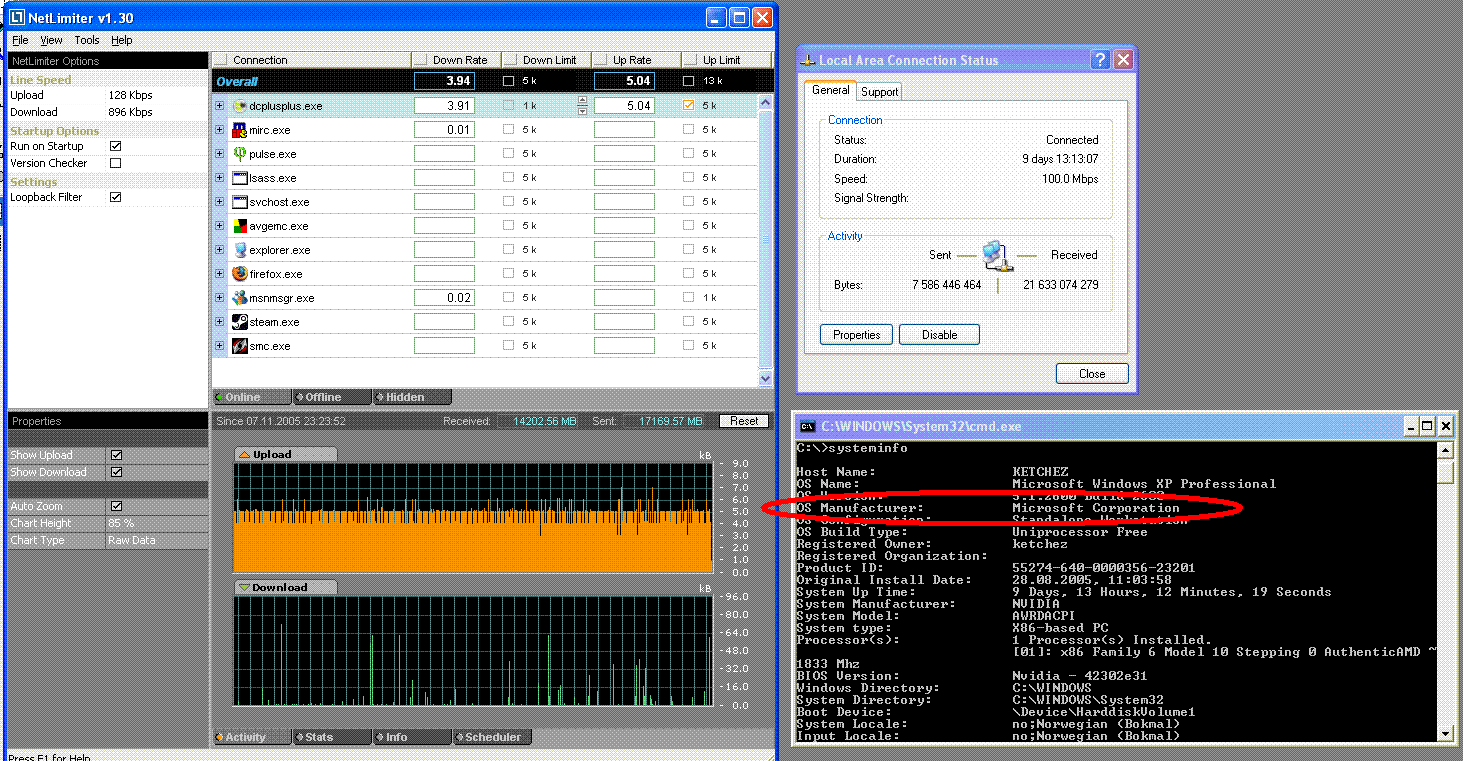
Task: Click the Download chart arrow icon
Action: click(244, 587)
